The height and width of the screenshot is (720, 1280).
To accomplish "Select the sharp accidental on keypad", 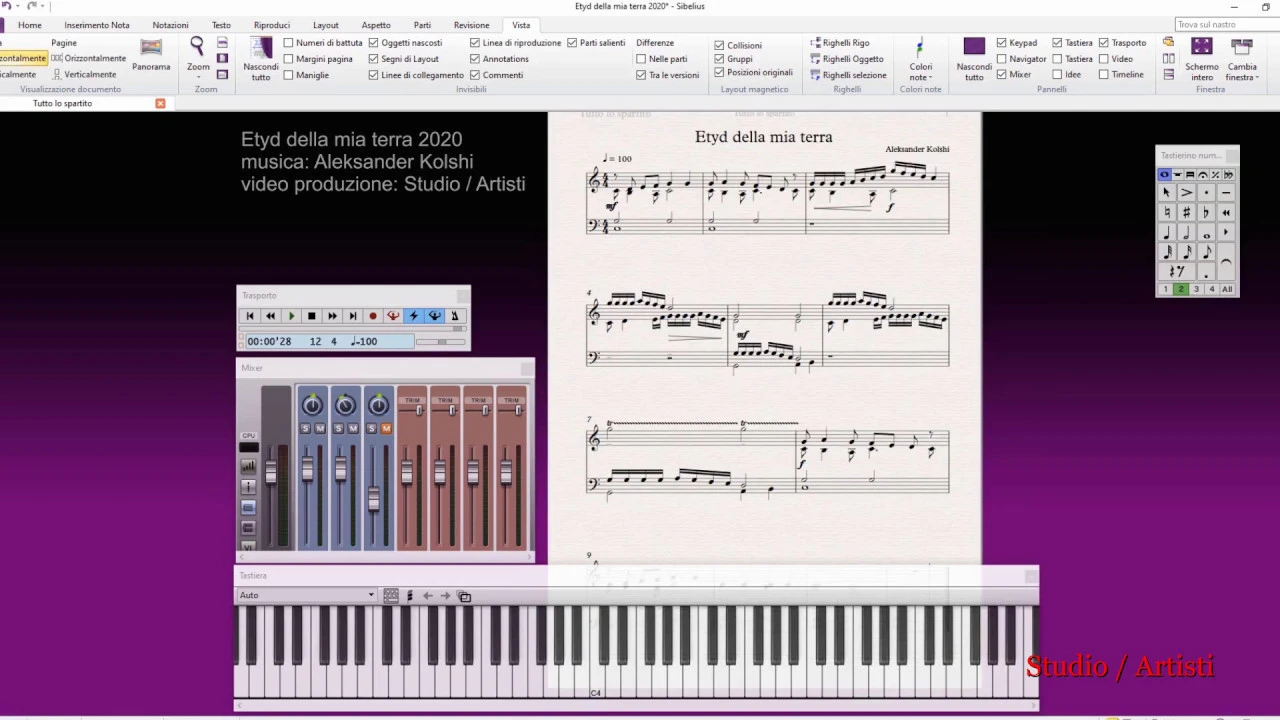I will point(1186,213).
